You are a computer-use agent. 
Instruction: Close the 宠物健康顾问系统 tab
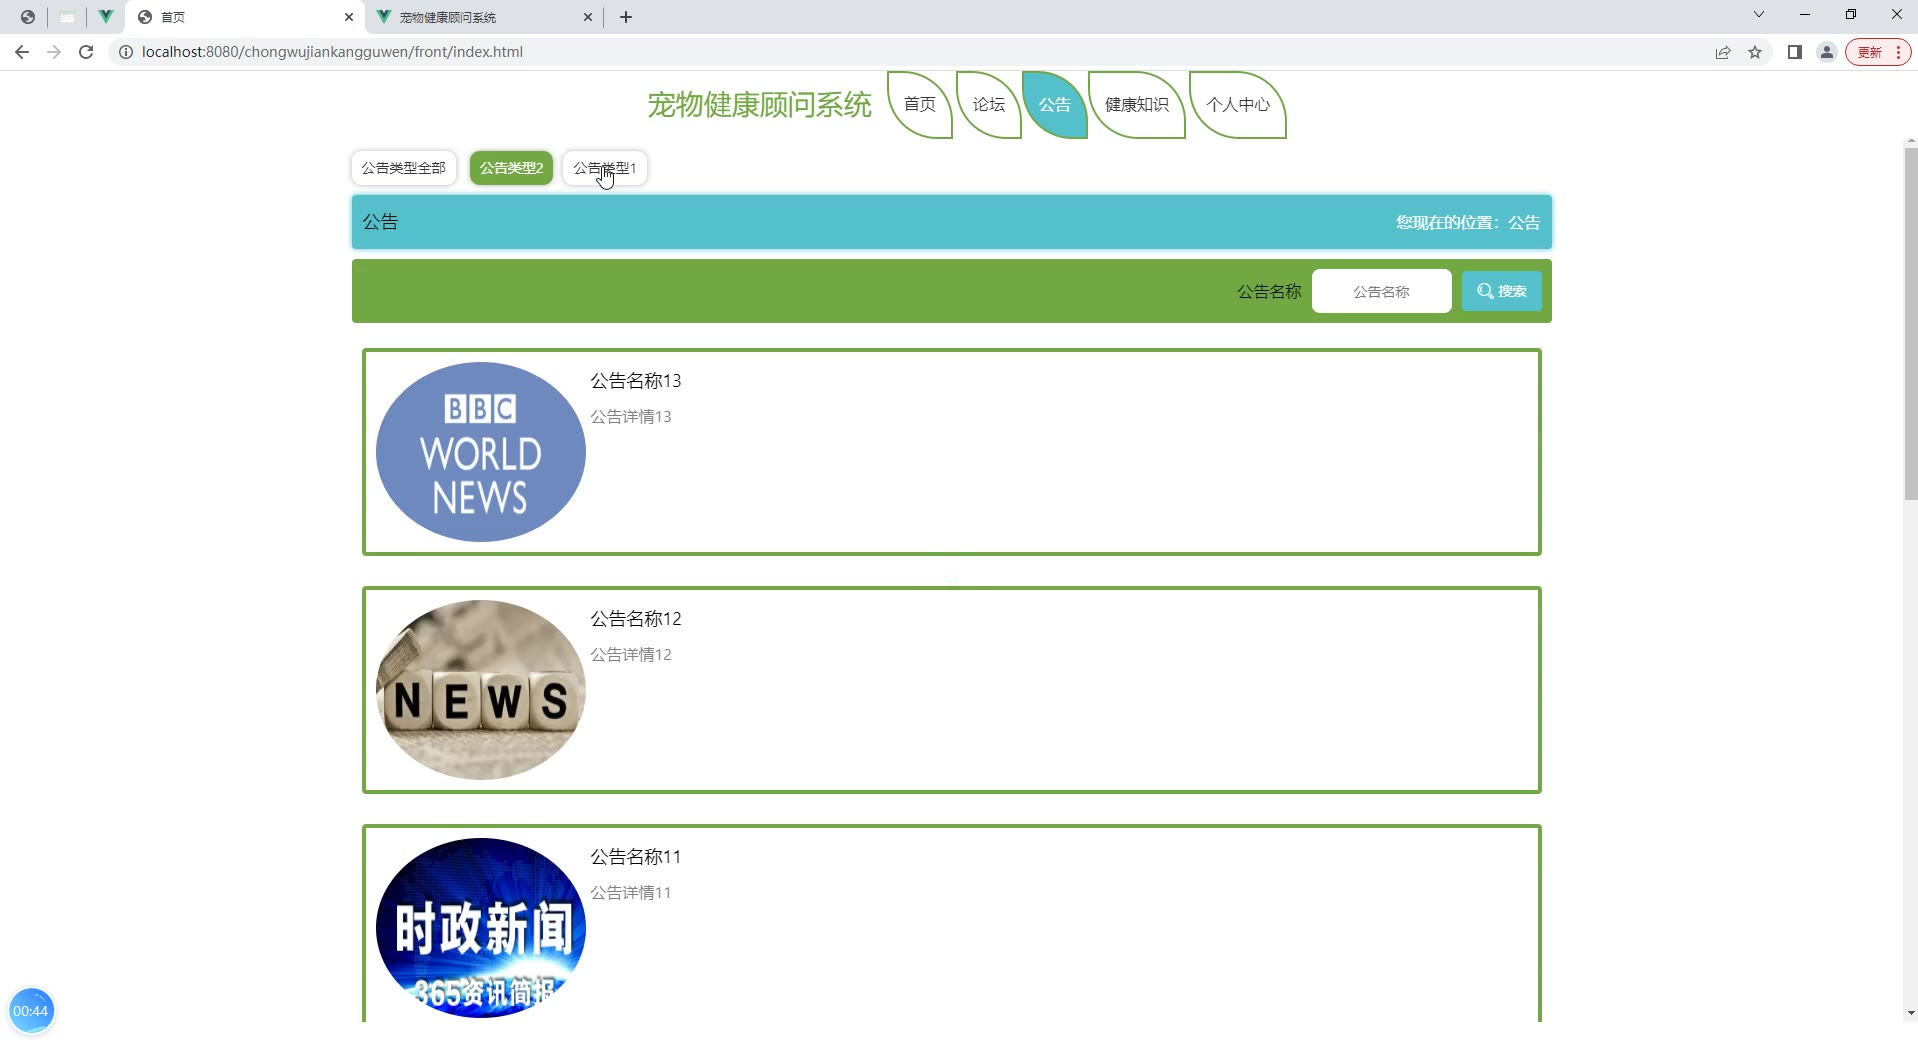587,17
